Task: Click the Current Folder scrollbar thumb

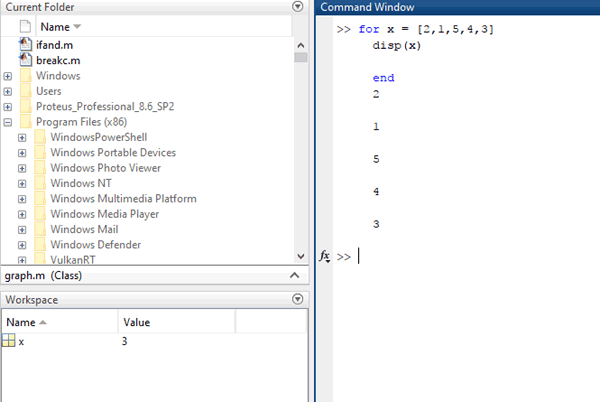Action: 301,57
